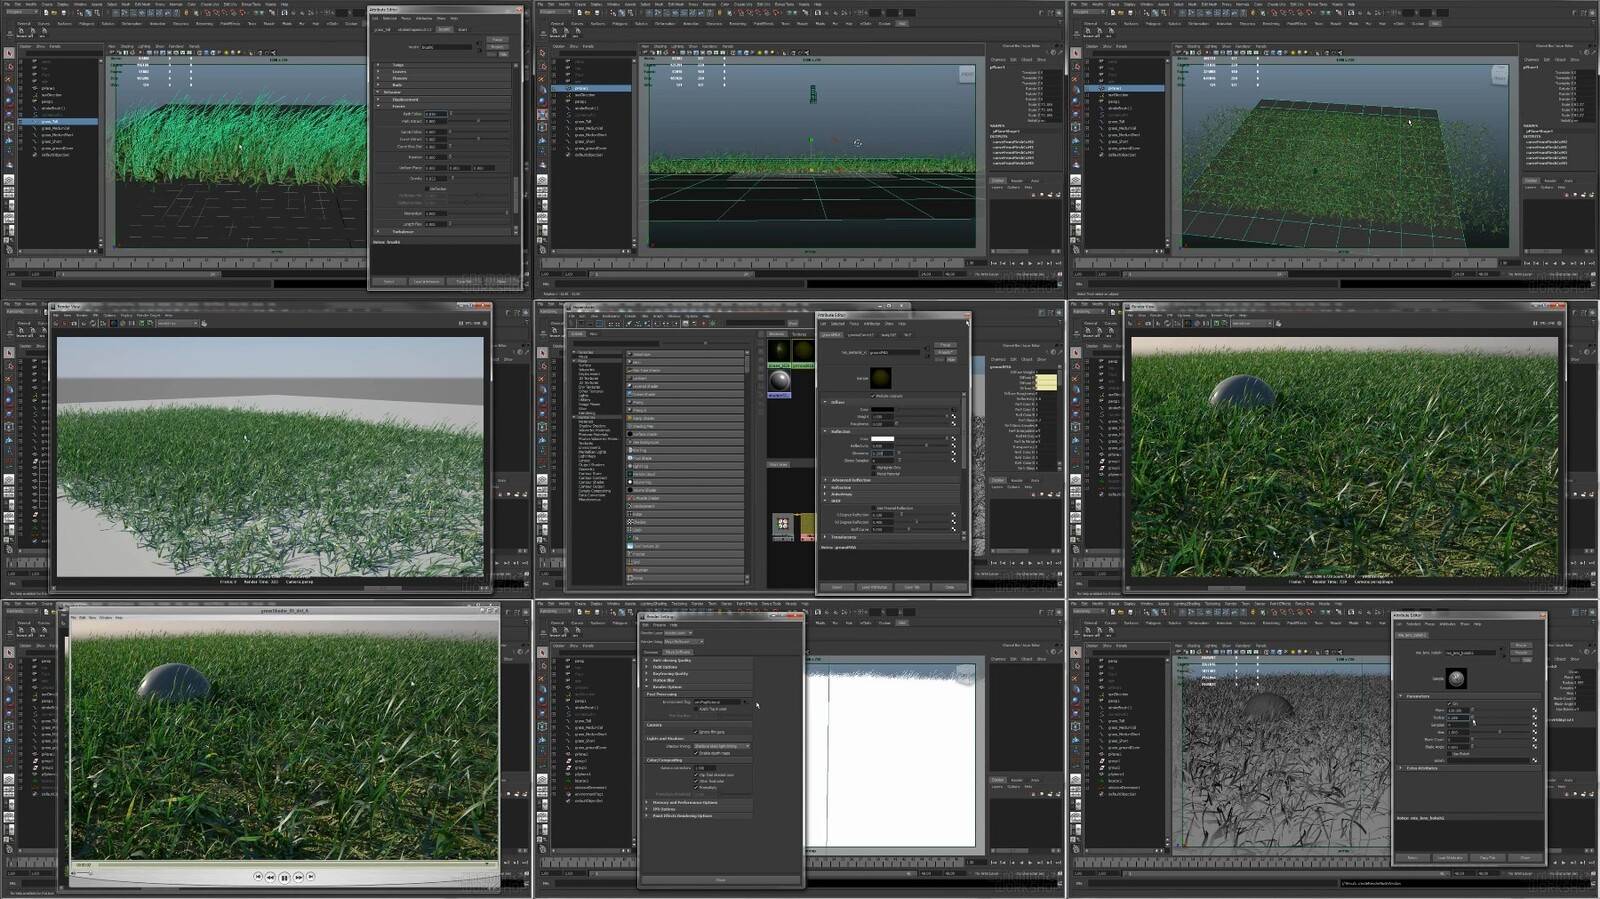Viewport: 1600px width, 899px height.
Task: Expand Translucency section in grass material
Action: tap(825, 537)
